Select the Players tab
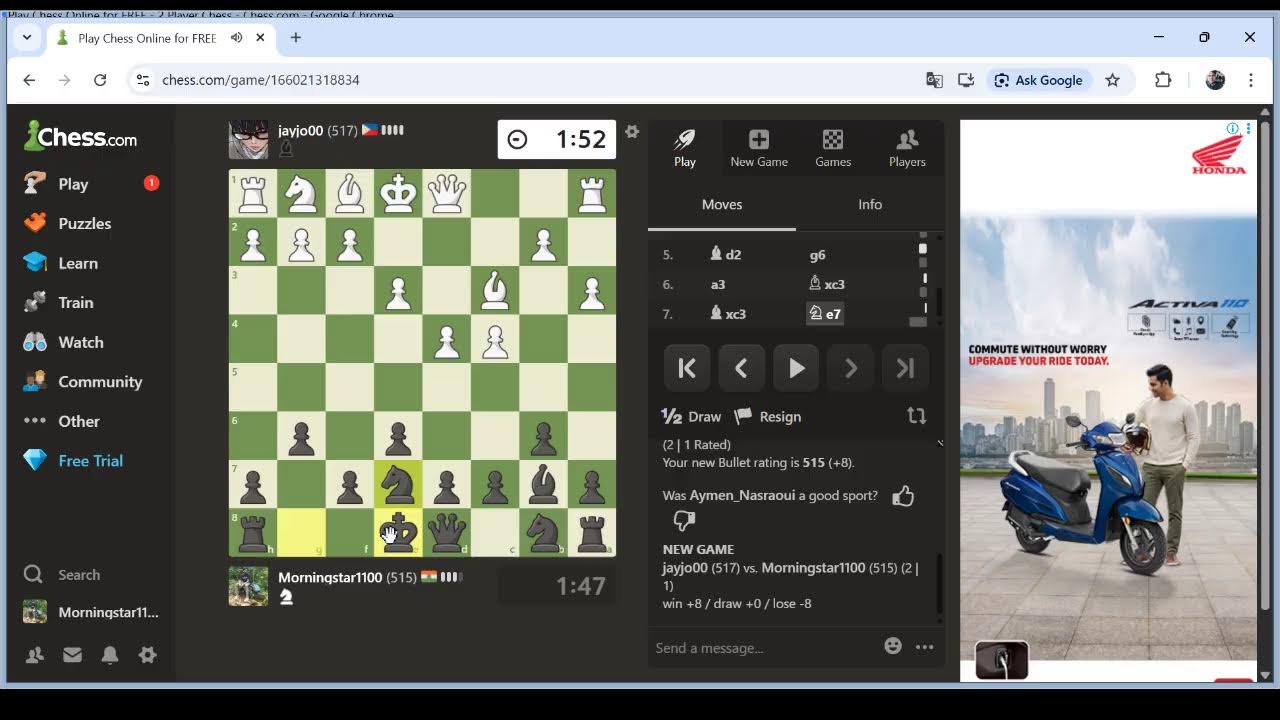This screenshot has height=720, width=1280. point(907,148)
